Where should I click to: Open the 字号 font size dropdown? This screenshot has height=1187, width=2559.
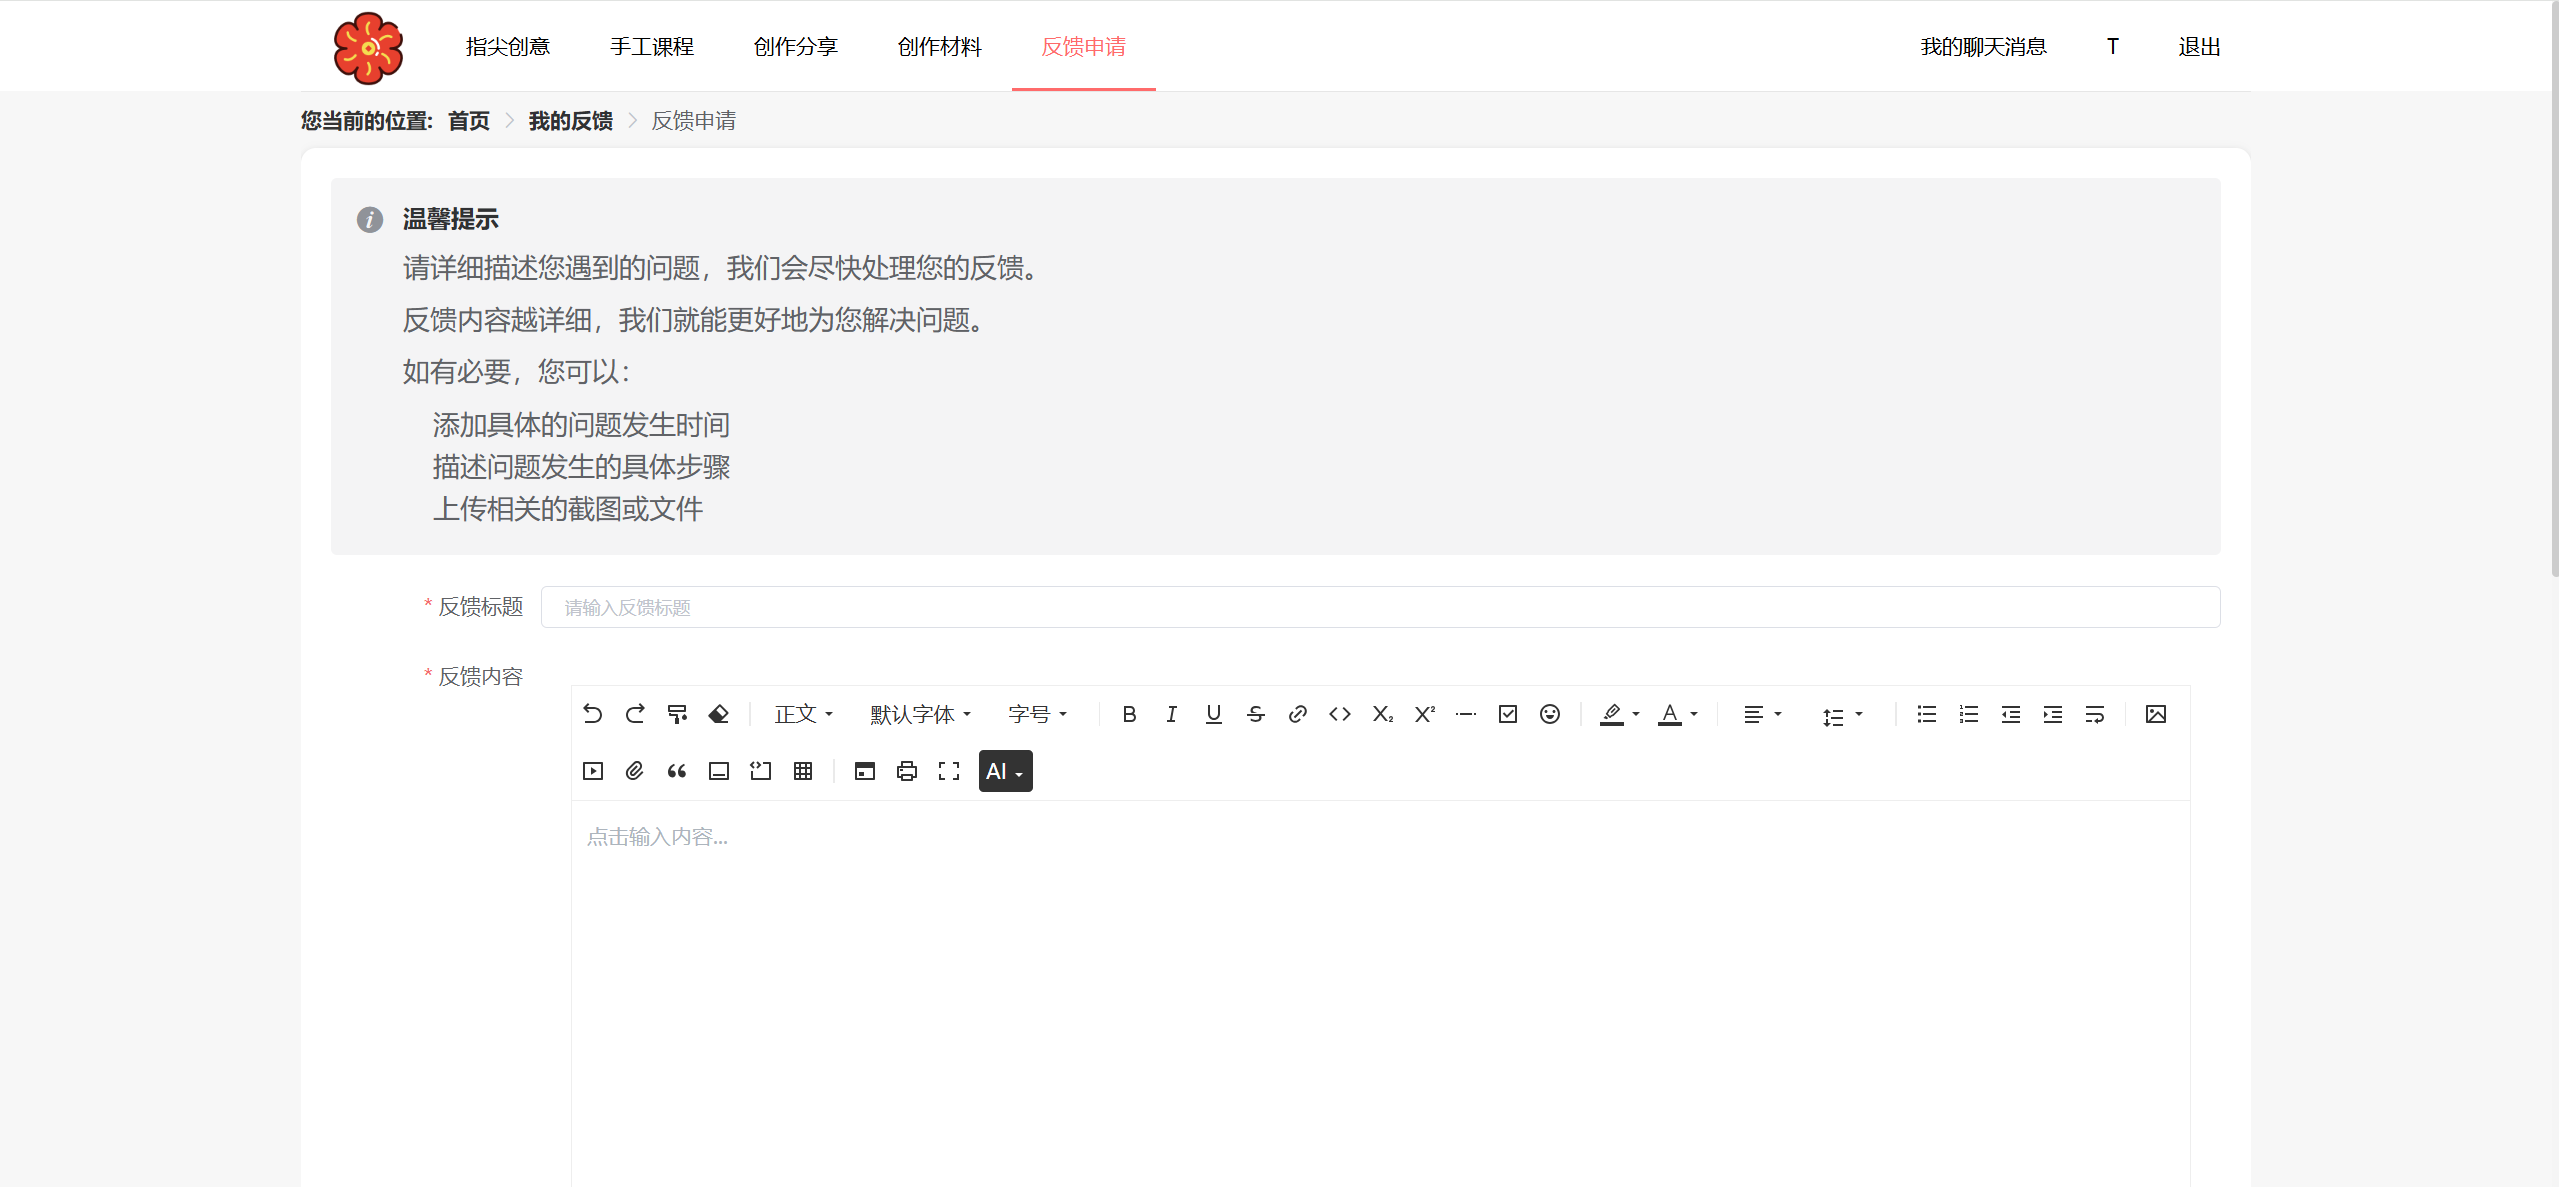click(1038, 714)
